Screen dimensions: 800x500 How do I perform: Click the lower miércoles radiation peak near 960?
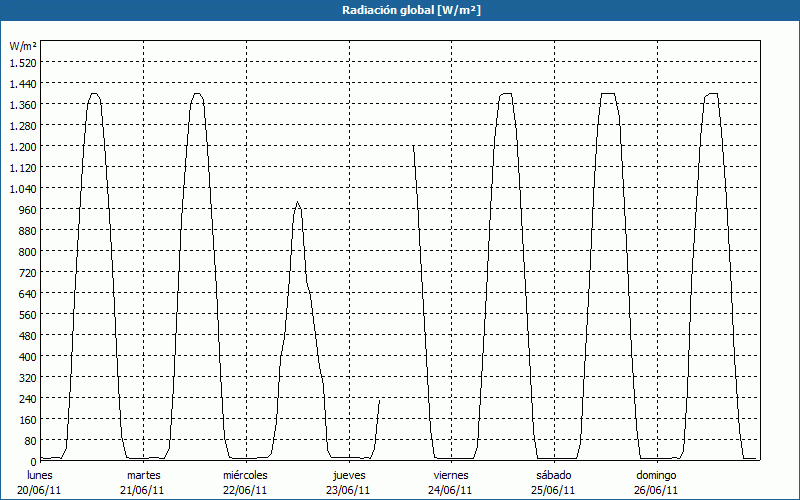click(297, 203)
